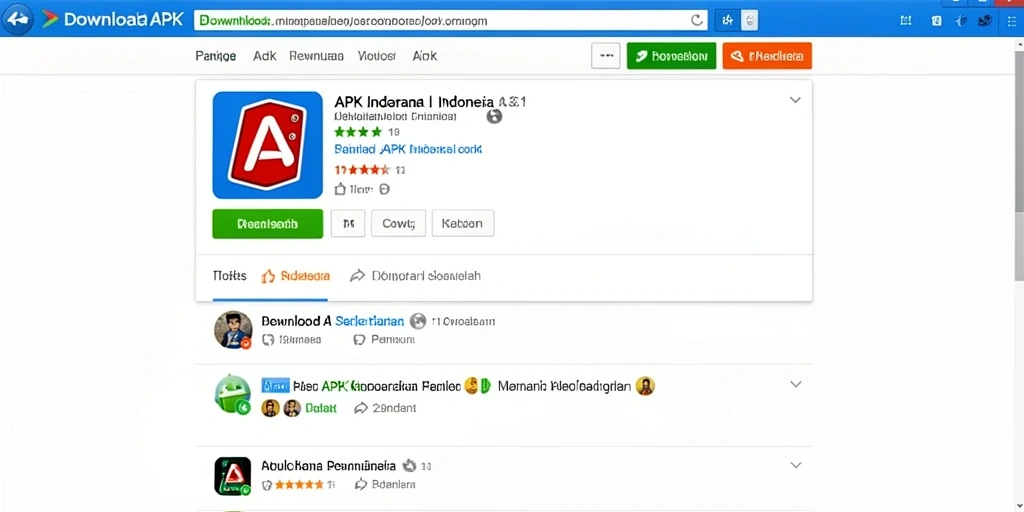
Task: Click the thumbs-up icon under the orange rating
Action: 340,189
